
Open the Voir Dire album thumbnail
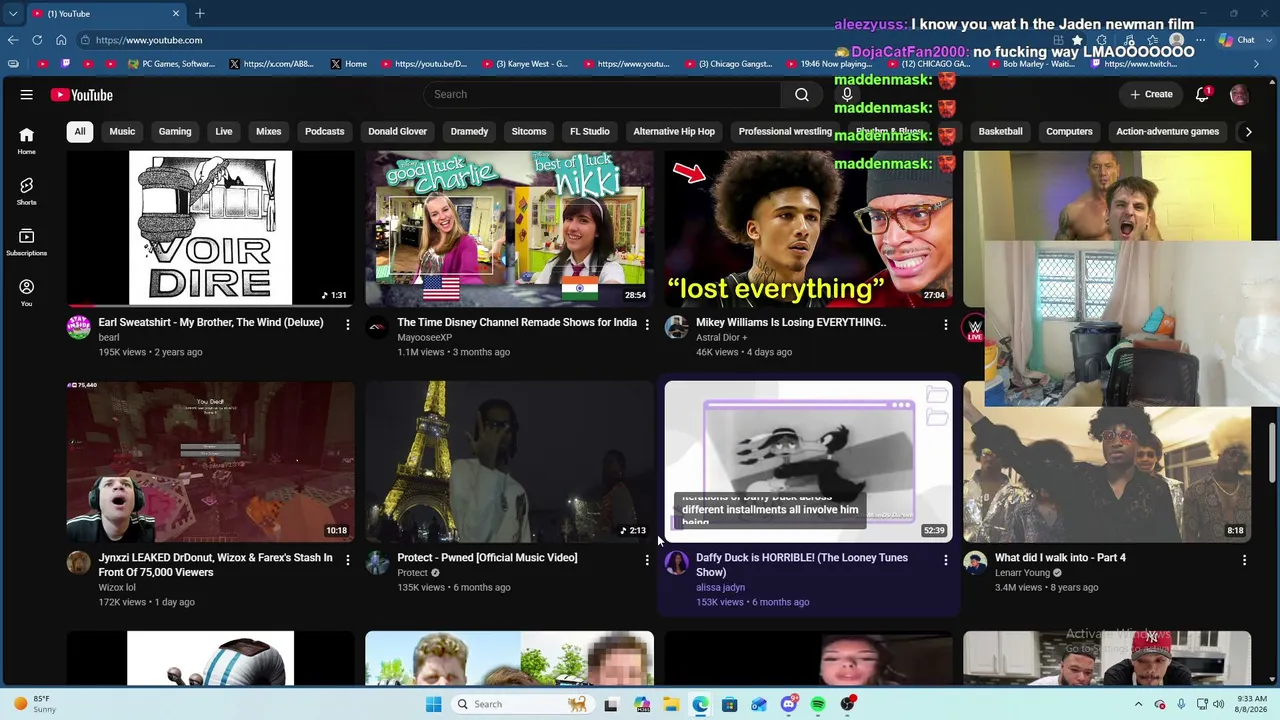pyautogui.click(x=210, y=228)
